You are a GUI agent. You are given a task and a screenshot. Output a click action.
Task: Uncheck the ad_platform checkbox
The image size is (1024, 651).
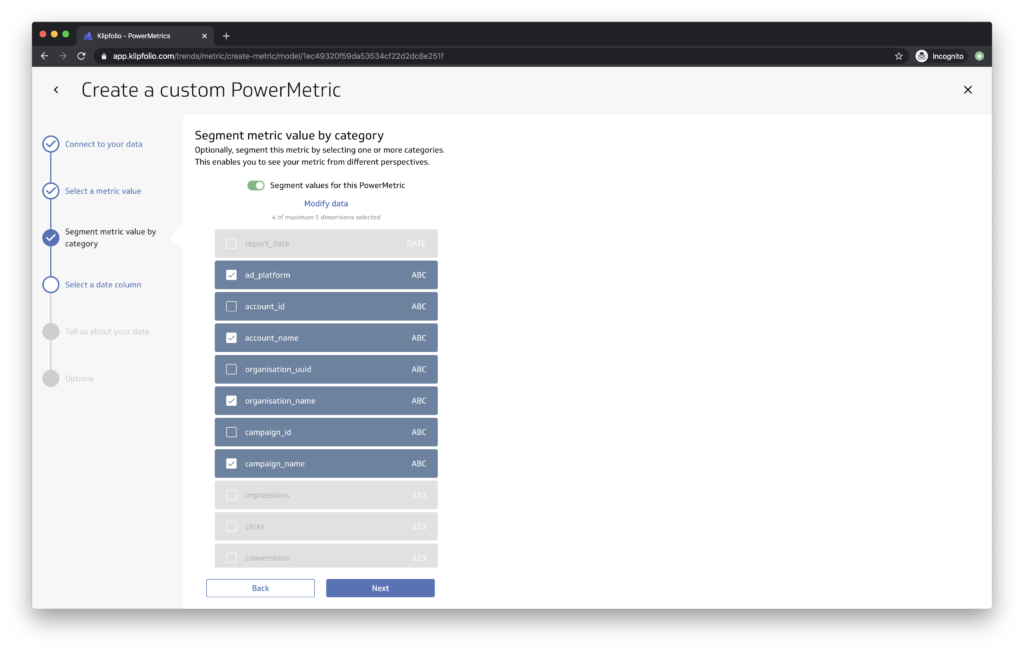tap(231, 275)
